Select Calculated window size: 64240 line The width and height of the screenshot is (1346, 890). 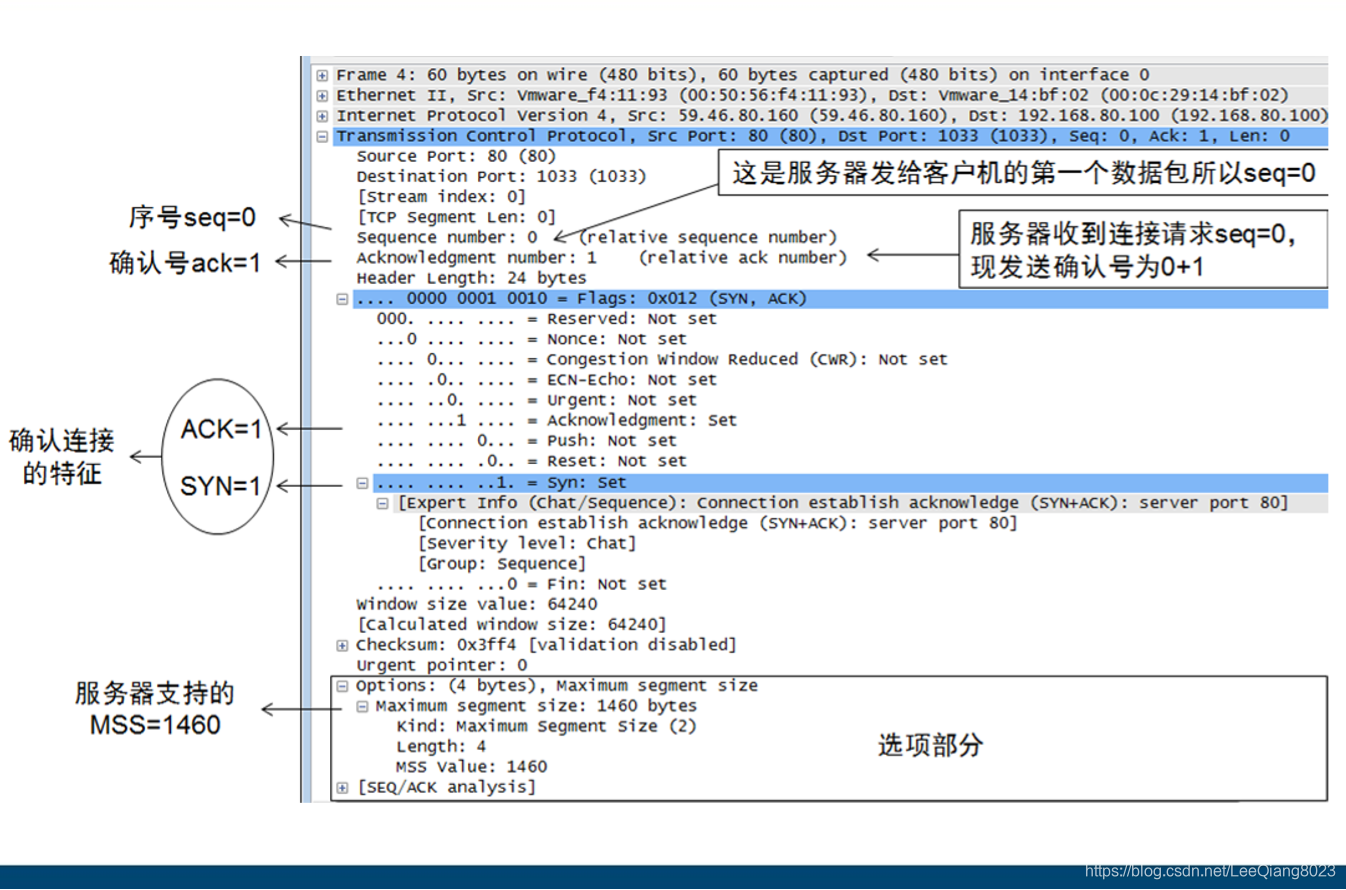[x=511, y=625]
